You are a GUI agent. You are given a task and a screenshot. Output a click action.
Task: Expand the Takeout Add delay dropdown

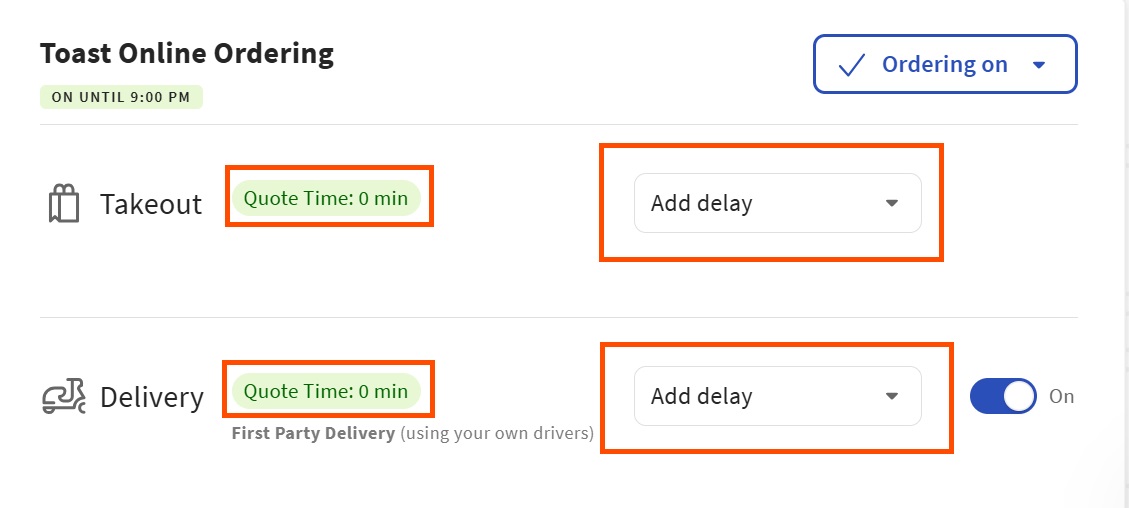(777, 203)
